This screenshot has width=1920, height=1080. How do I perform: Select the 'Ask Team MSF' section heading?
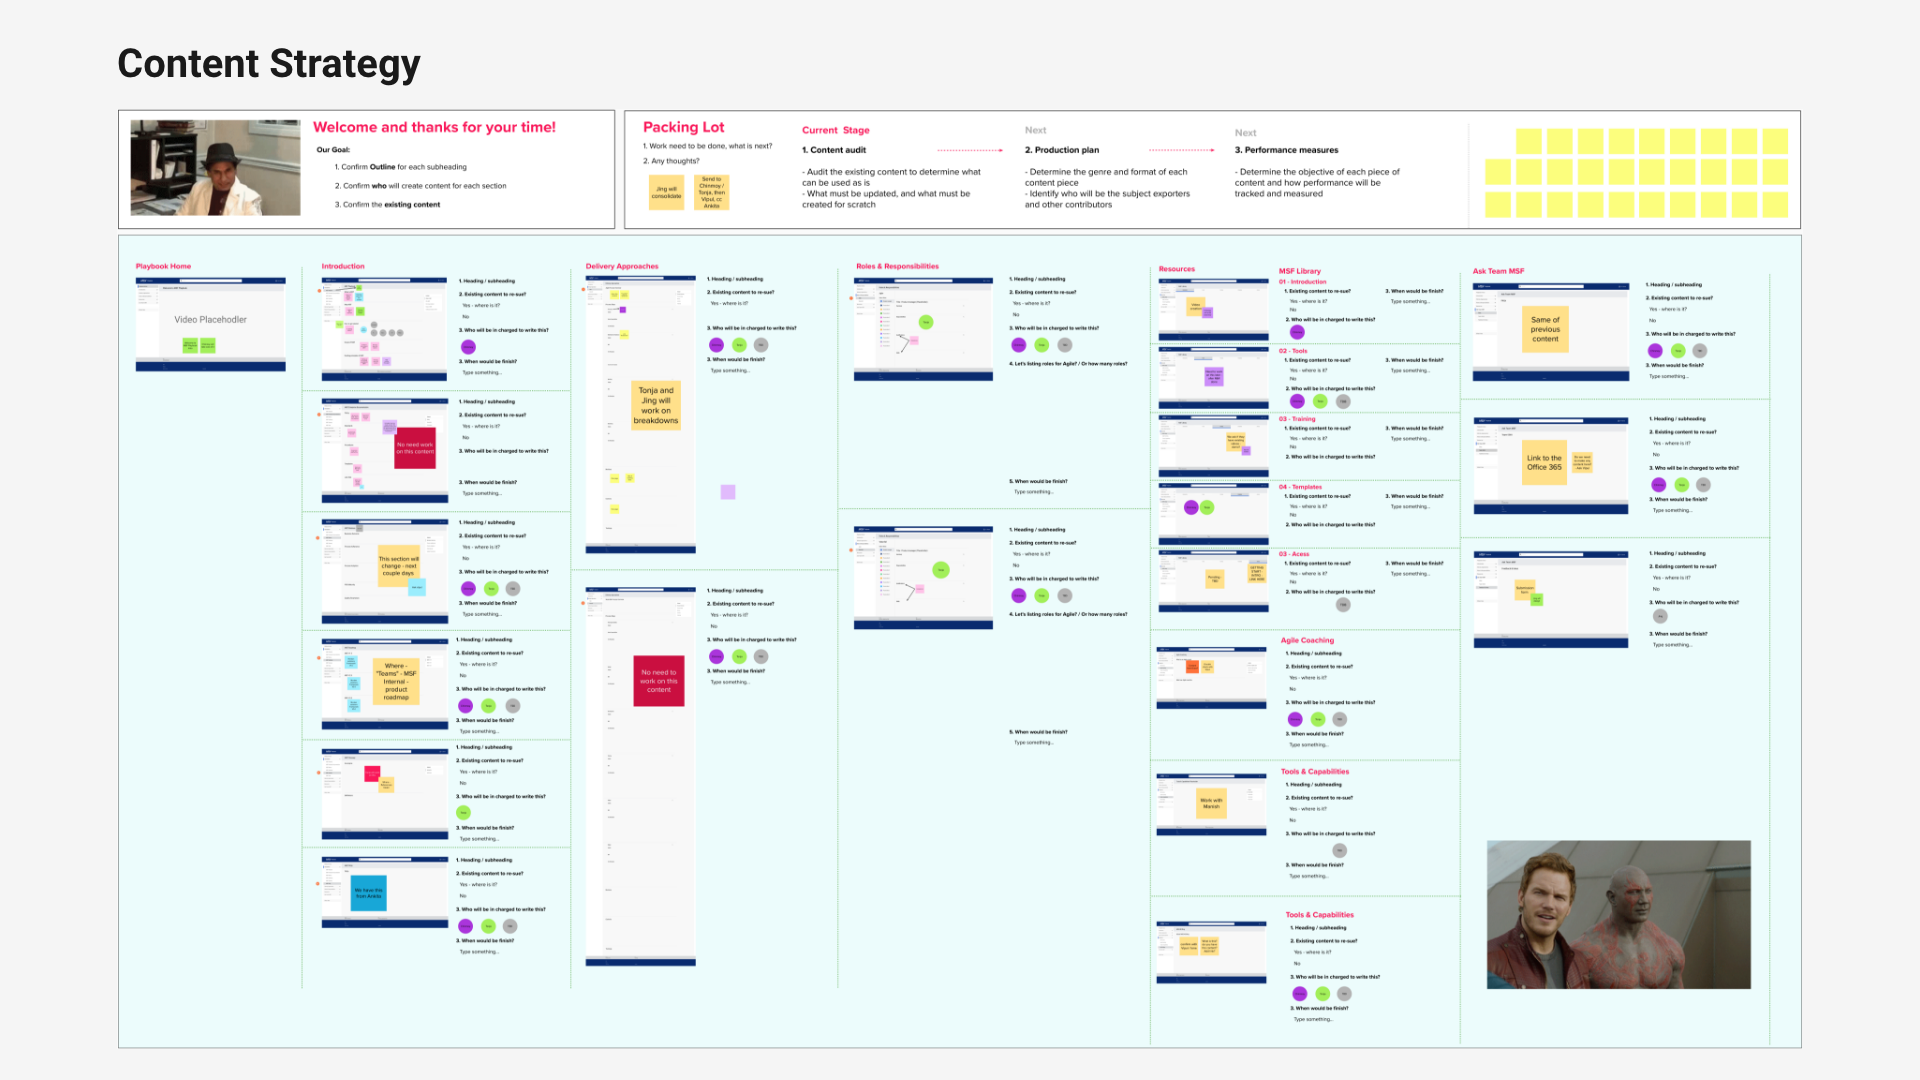point(1497,271)
